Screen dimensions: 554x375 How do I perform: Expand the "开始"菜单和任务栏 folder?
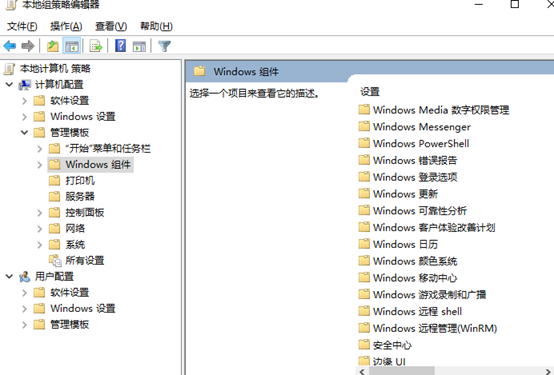pyautogui.click(x=40, y=149)
